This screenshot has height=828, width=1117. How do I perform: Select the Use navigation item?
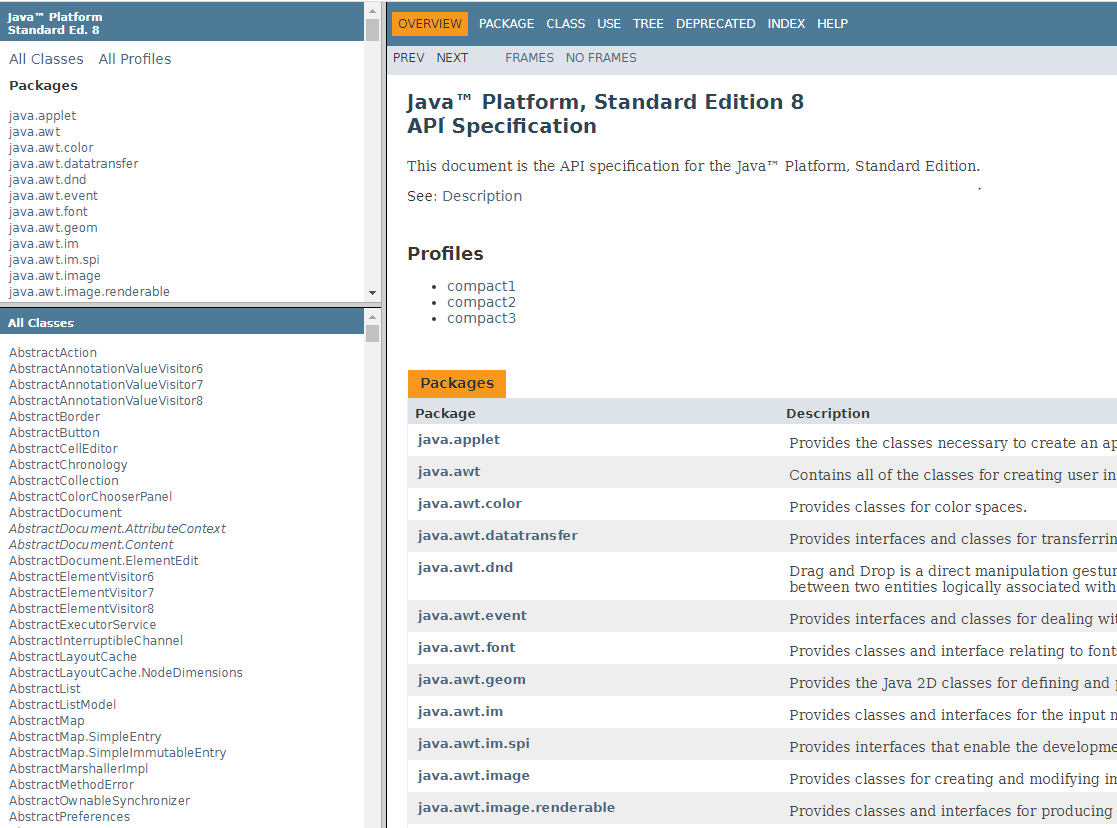click(608, 24)
